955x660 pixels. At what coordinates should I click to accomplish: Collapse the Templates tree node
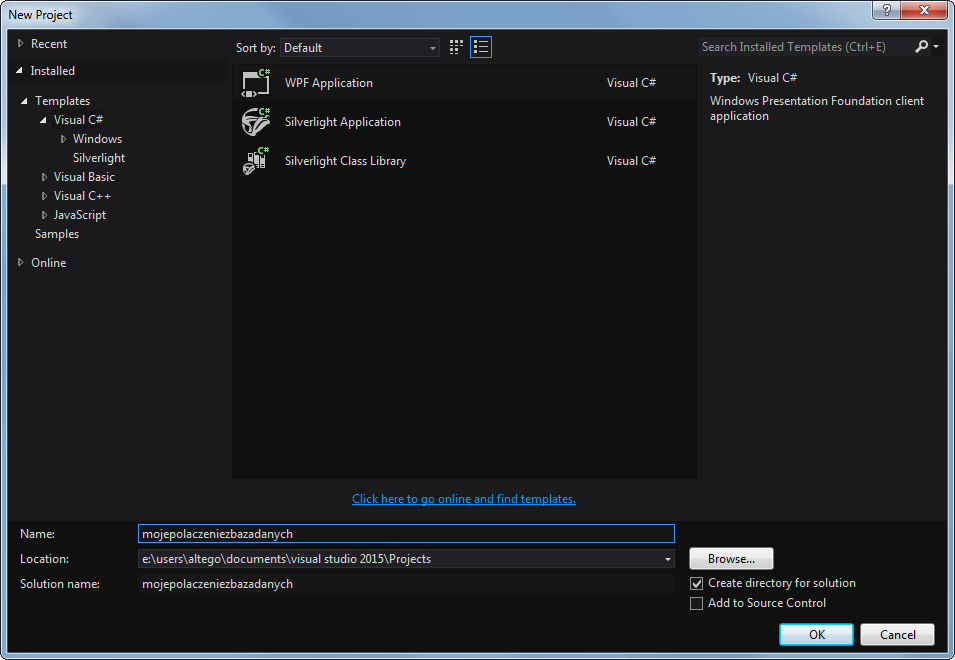coord(24,101)
